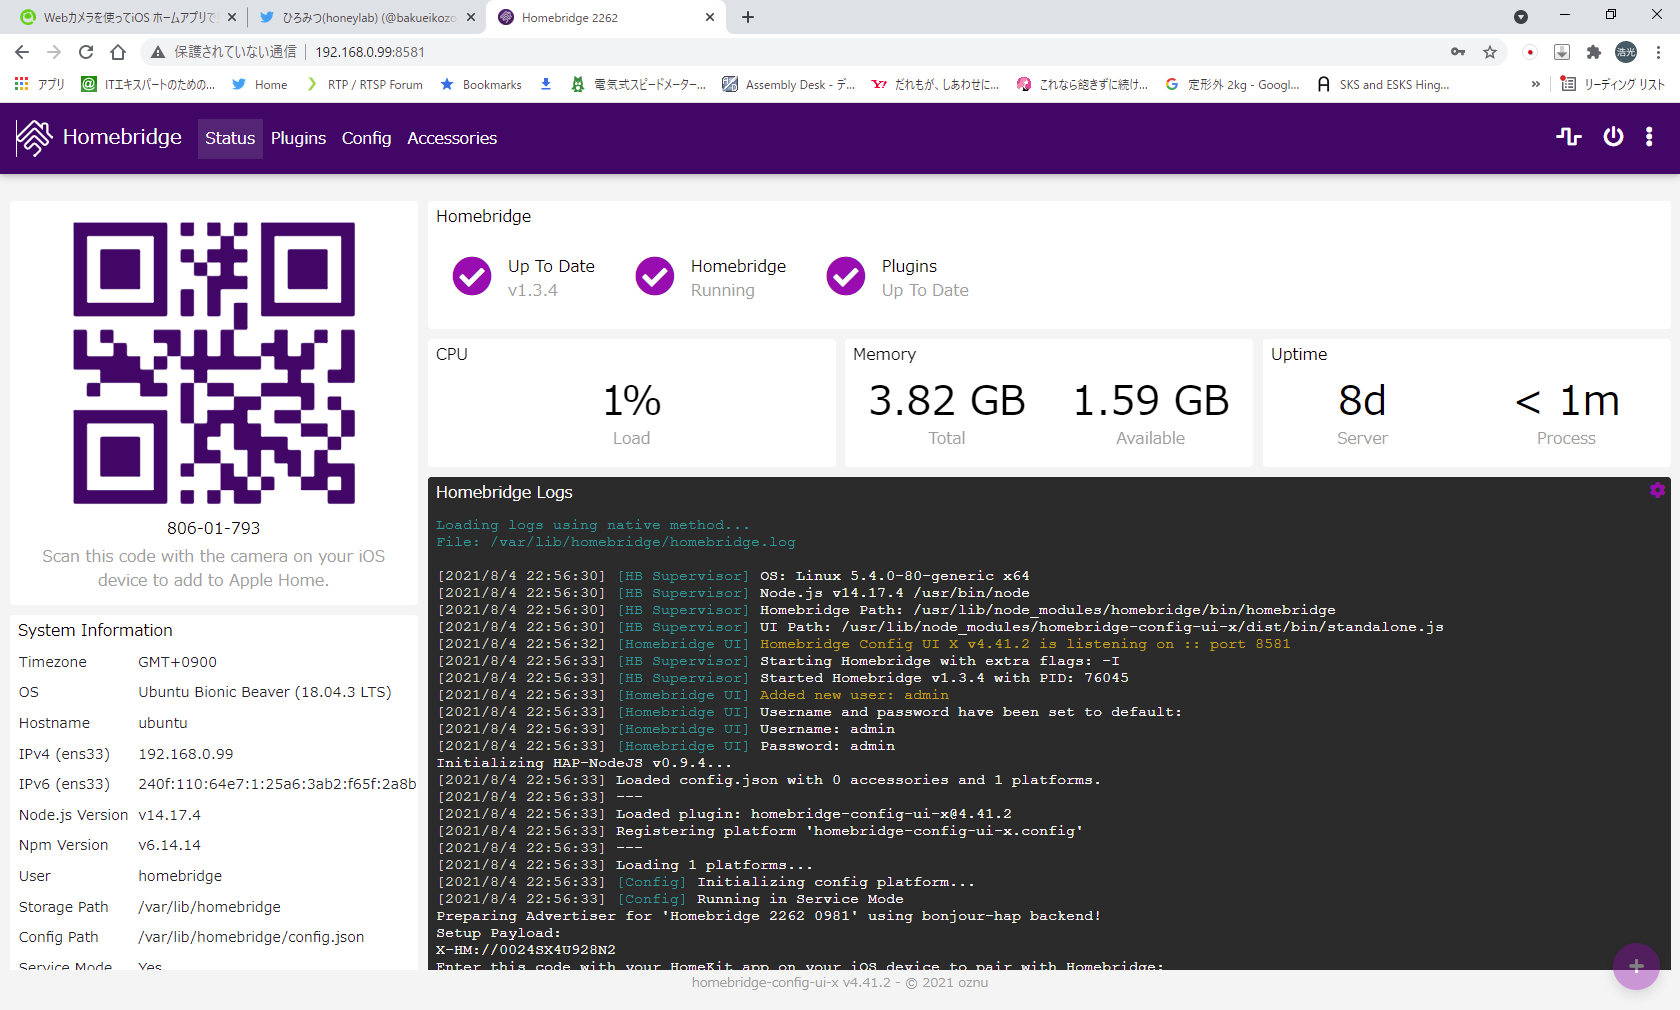Click the 1% CPU Load value
Viewport: 1680px width, 1010px height.
click(632, 401)
